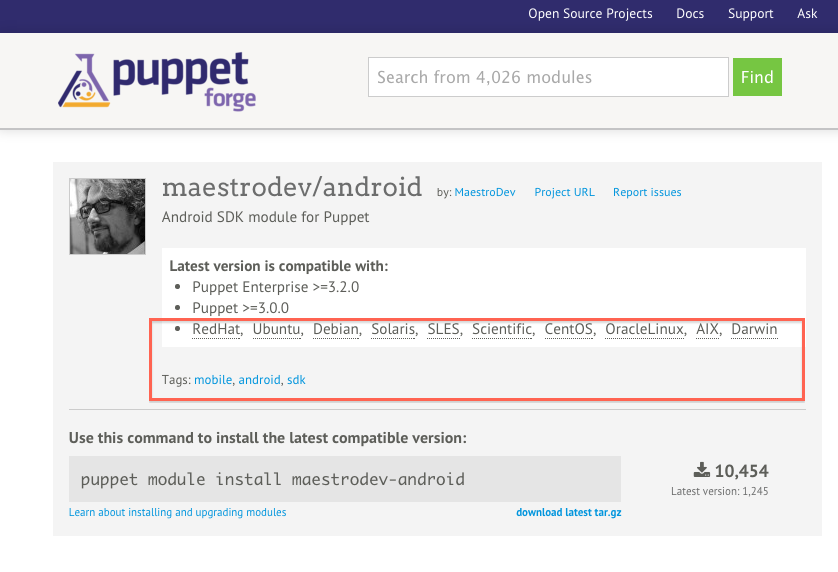Click the Latest version: 1,245 text
The width and height of the screenshot is (838, 572).
point(719,491)
